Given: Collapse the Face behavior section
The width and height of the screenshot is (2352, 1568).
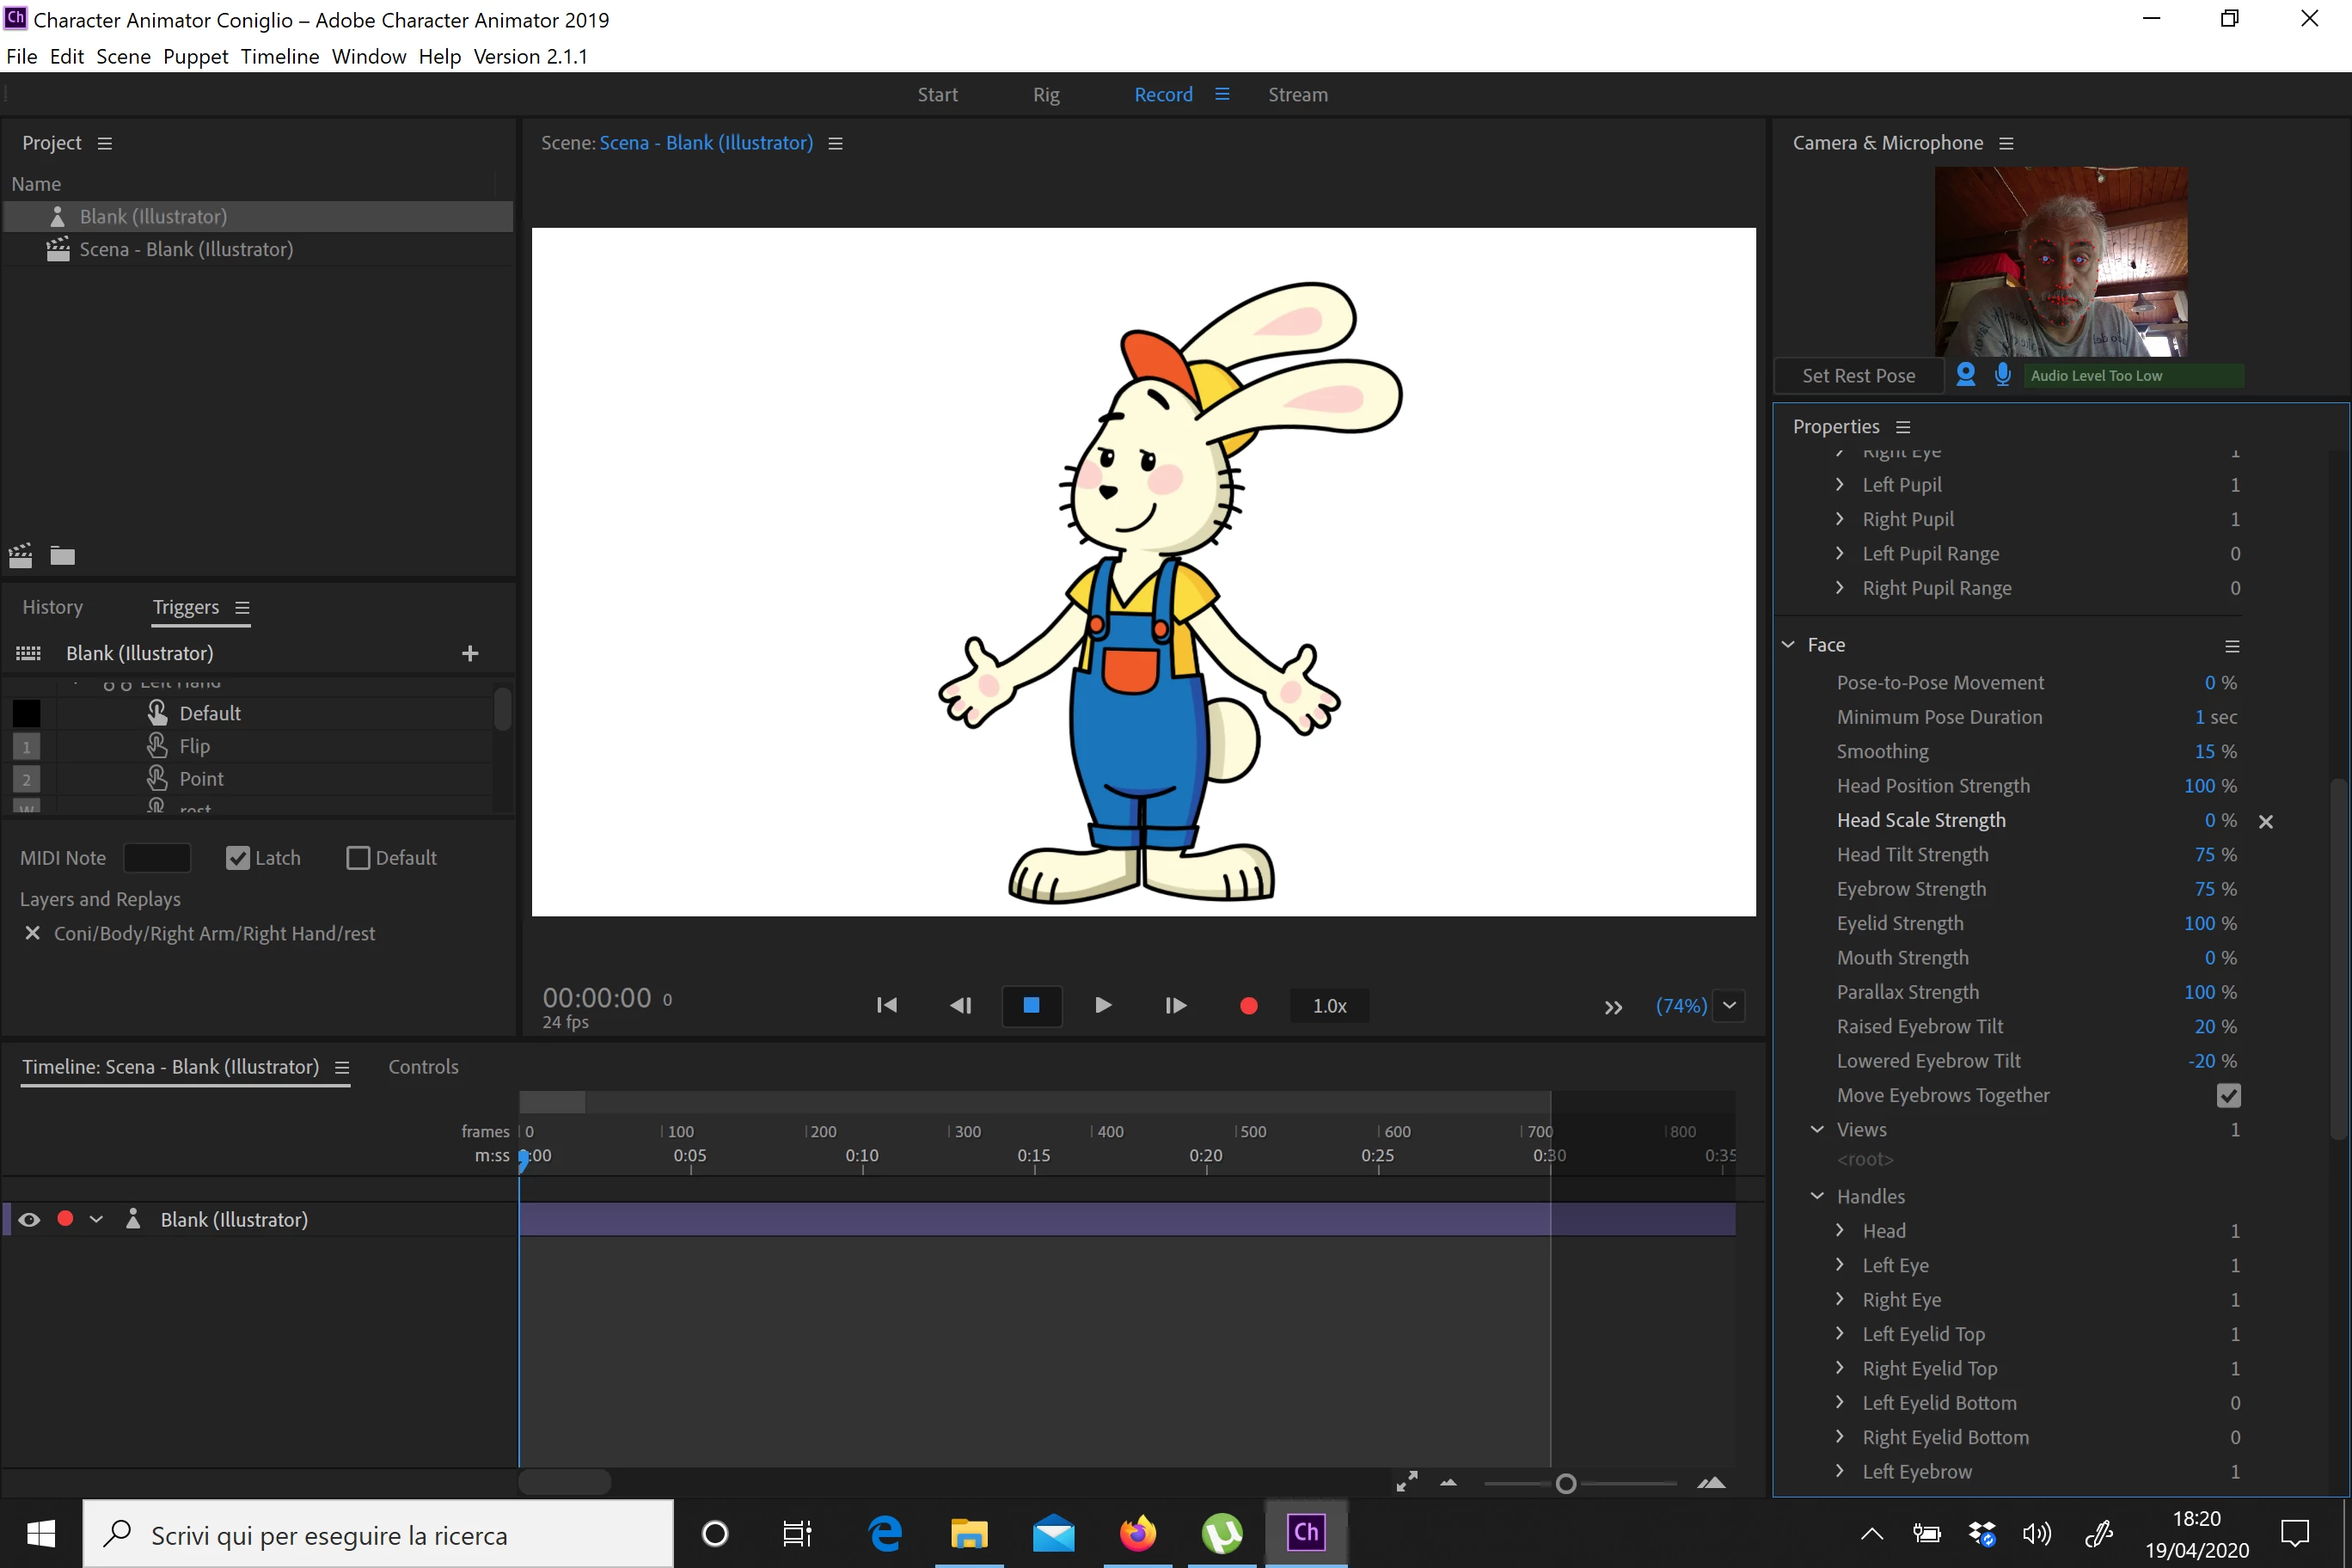Looking at the screenshot, I should click(1788, 645).
